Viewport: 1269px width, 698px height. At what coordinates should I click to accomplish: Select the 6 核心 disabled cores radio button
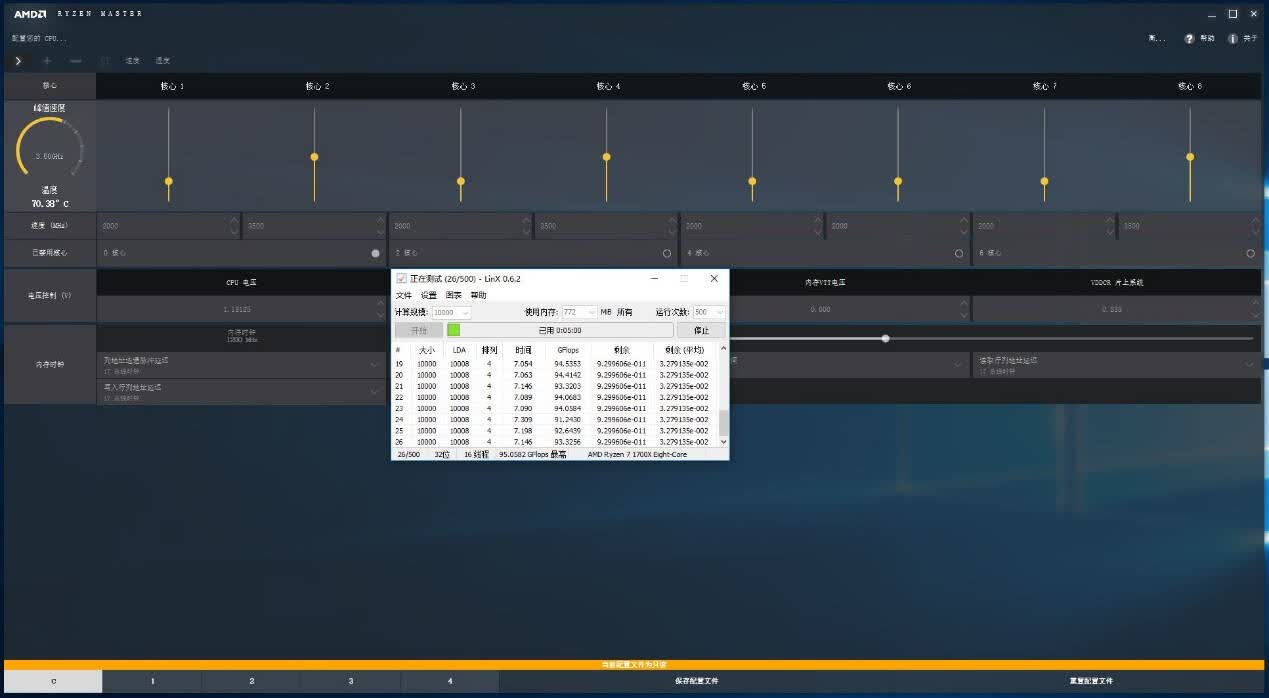pos(1250,253)
